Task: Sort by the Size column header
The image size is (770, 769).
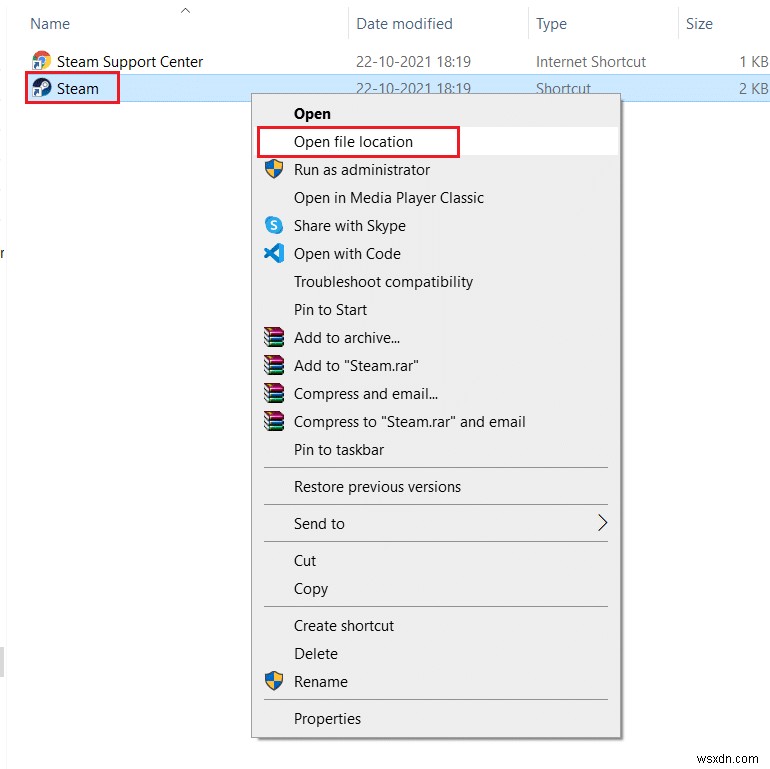Action: 699,24
